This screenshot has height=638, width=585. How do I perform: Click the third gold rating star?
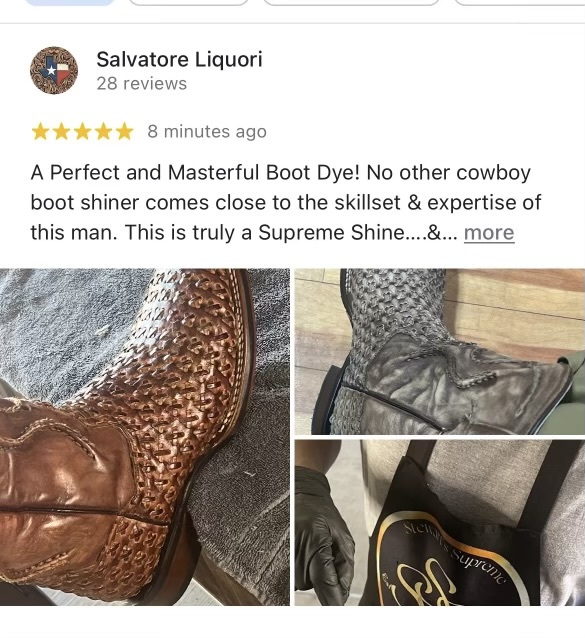[83, 132]
